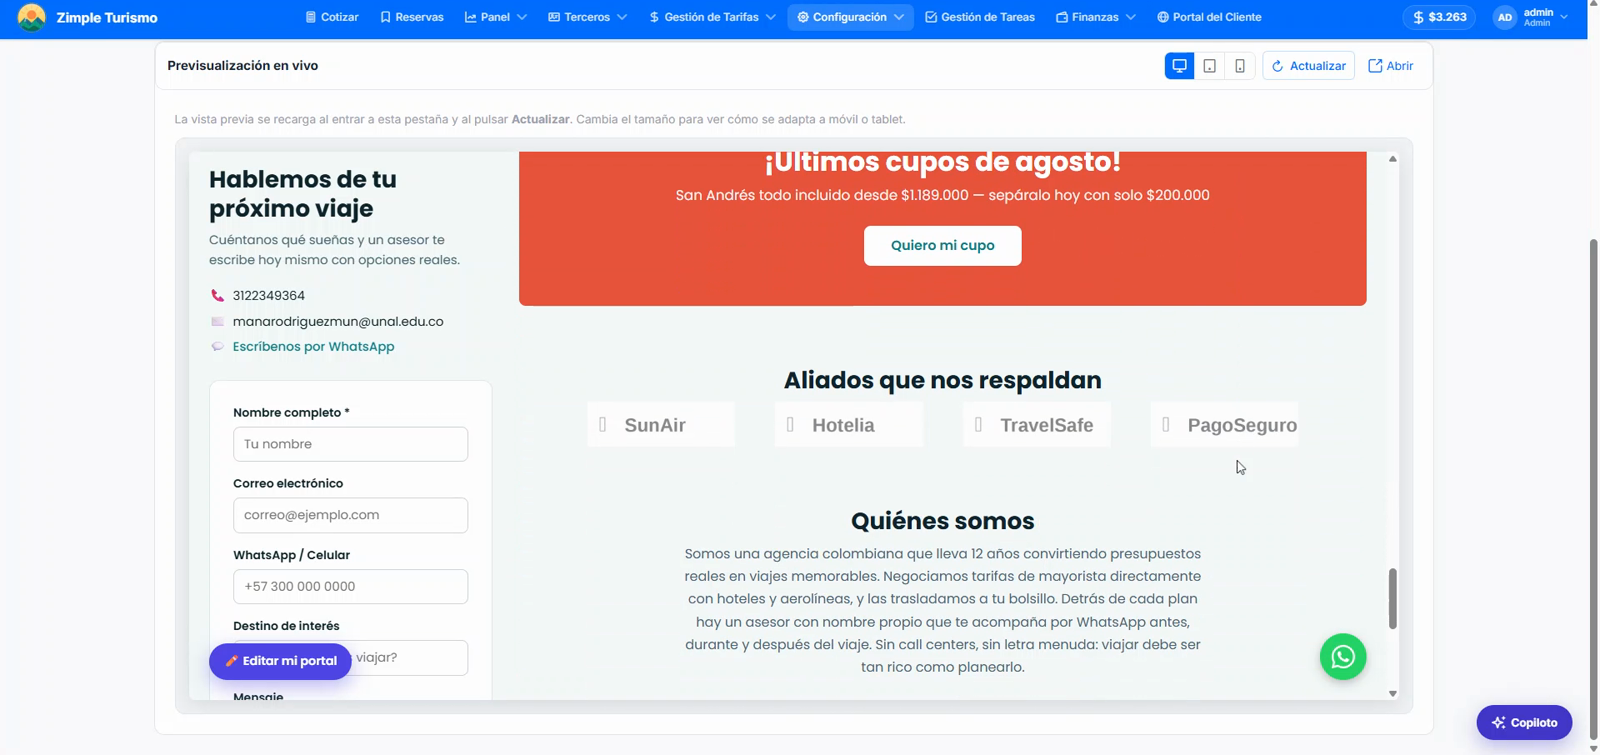Screen dimensions: 1600x755
Task: Click the Zimple Turismo logo icon
Action: point(32,17)
